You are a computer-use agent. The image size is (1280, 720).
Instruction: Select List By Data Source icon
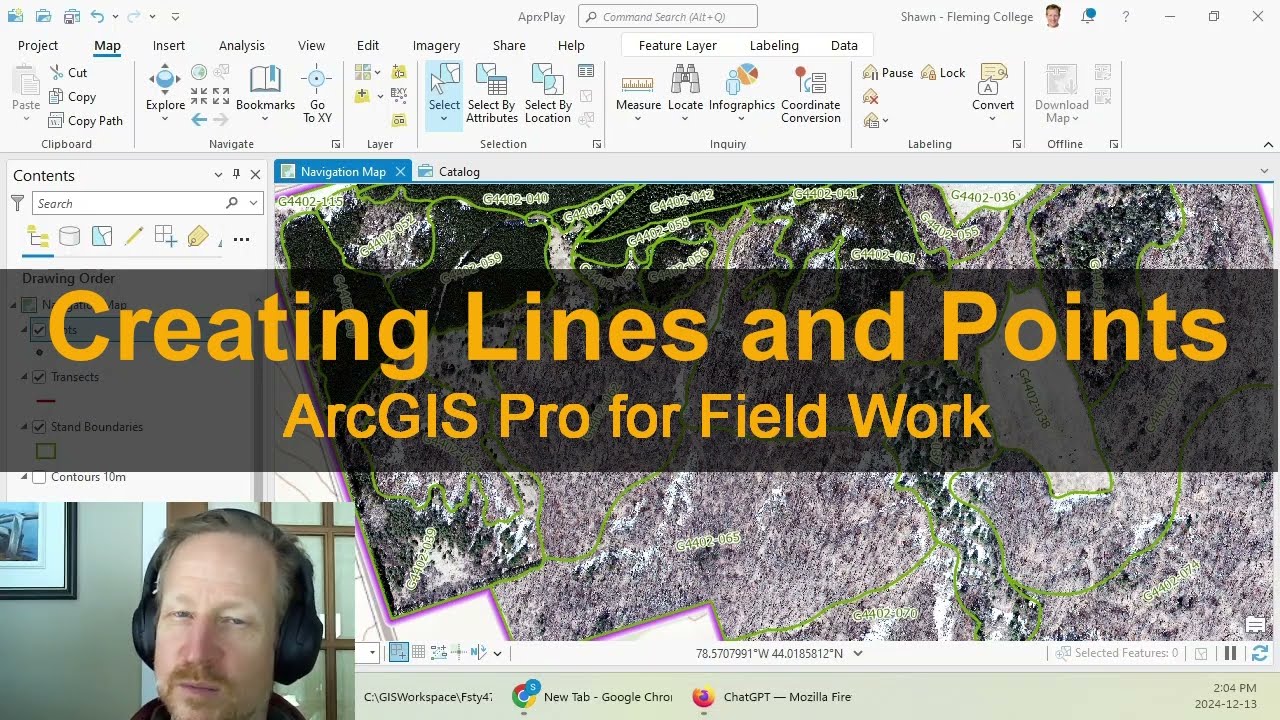(69, 237)
